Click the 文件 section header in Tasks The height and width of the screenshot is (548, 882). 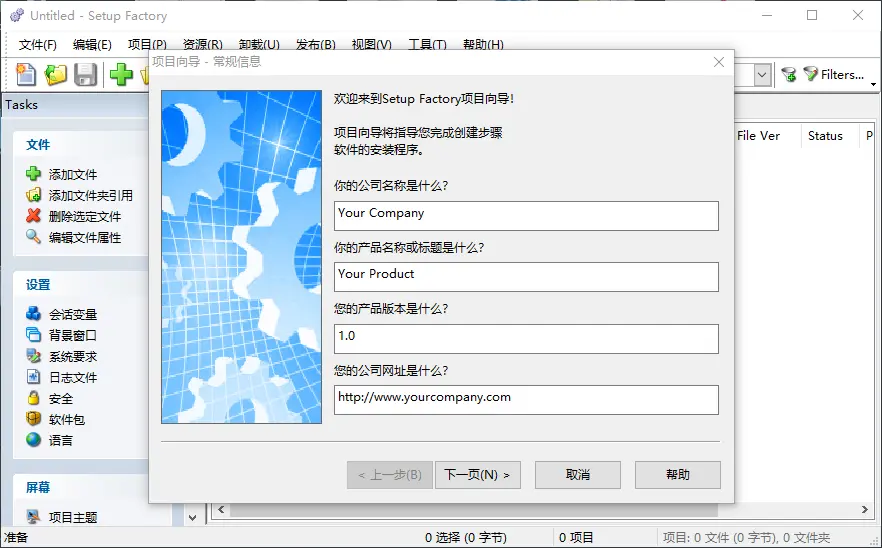click(38, 145)
